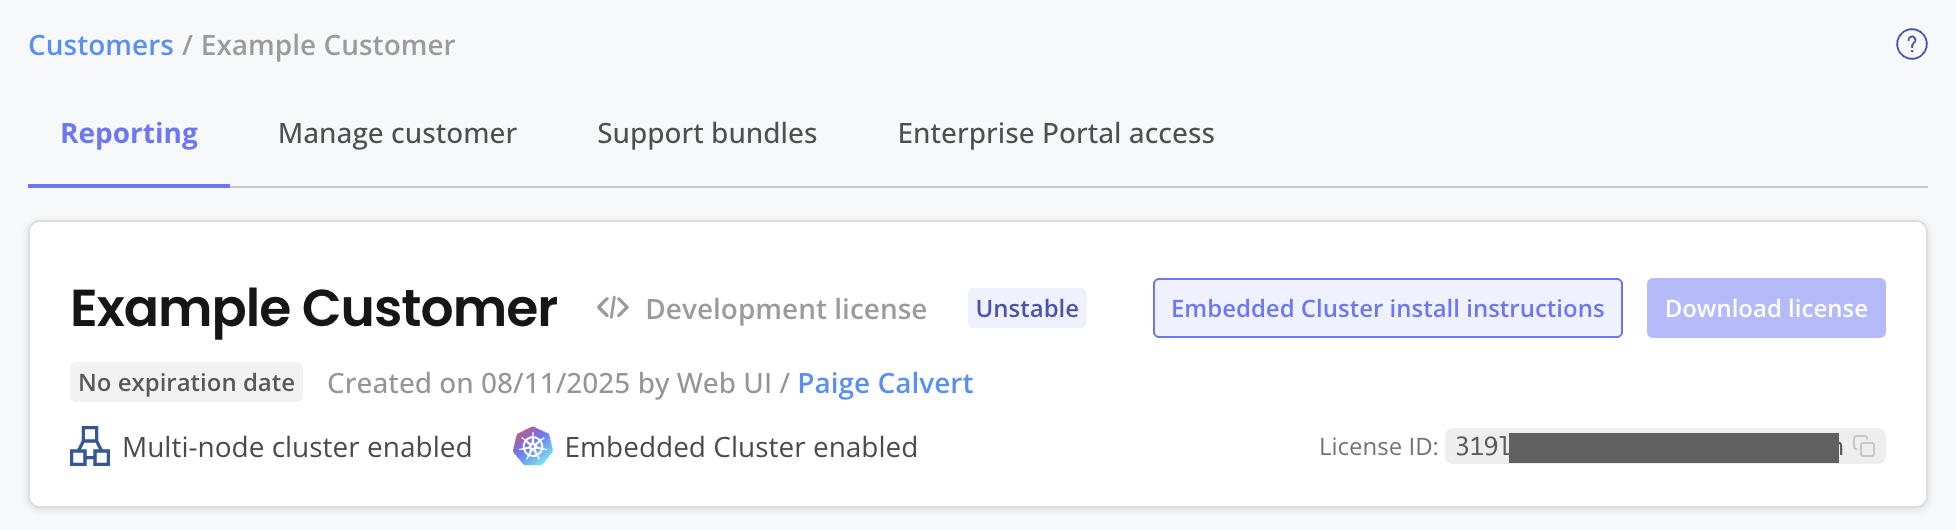The width and height of the screenshot is (1956, 530).
Task: Click Embedded Cluster install instructions button
Action: [x=1387, y=308]
